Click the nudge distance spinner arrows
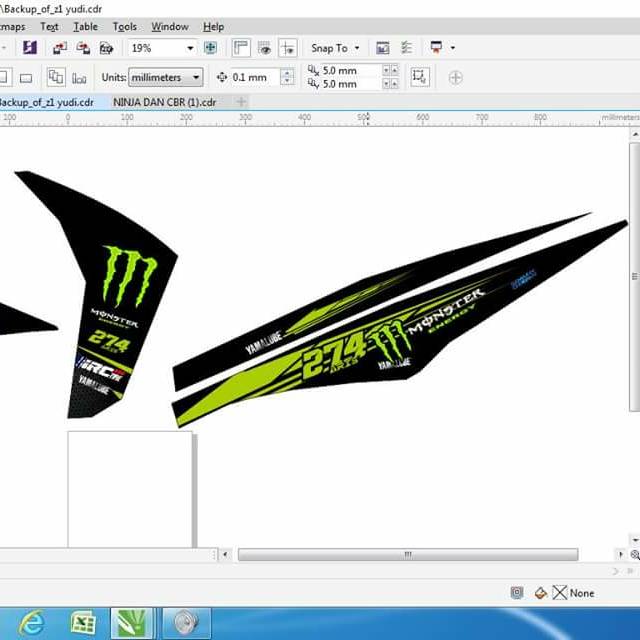640x640 pixels. coord(287,77)
